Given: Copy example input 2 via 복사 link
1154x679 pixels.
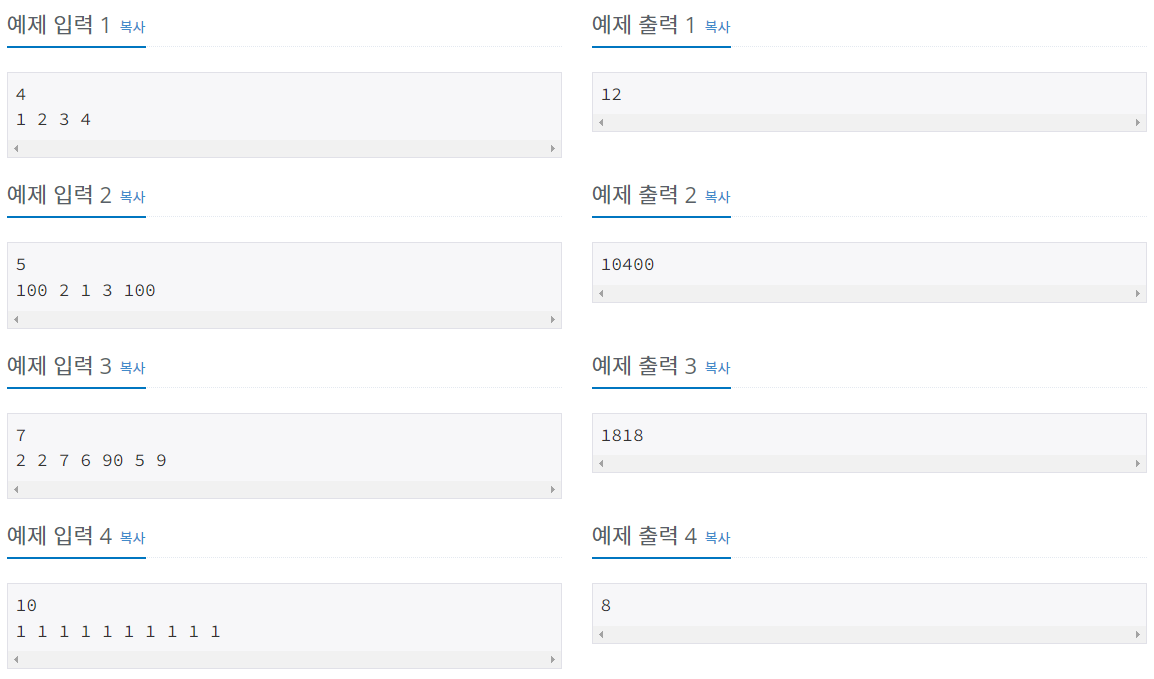Looking at the screenshot, I should point(132,196).
